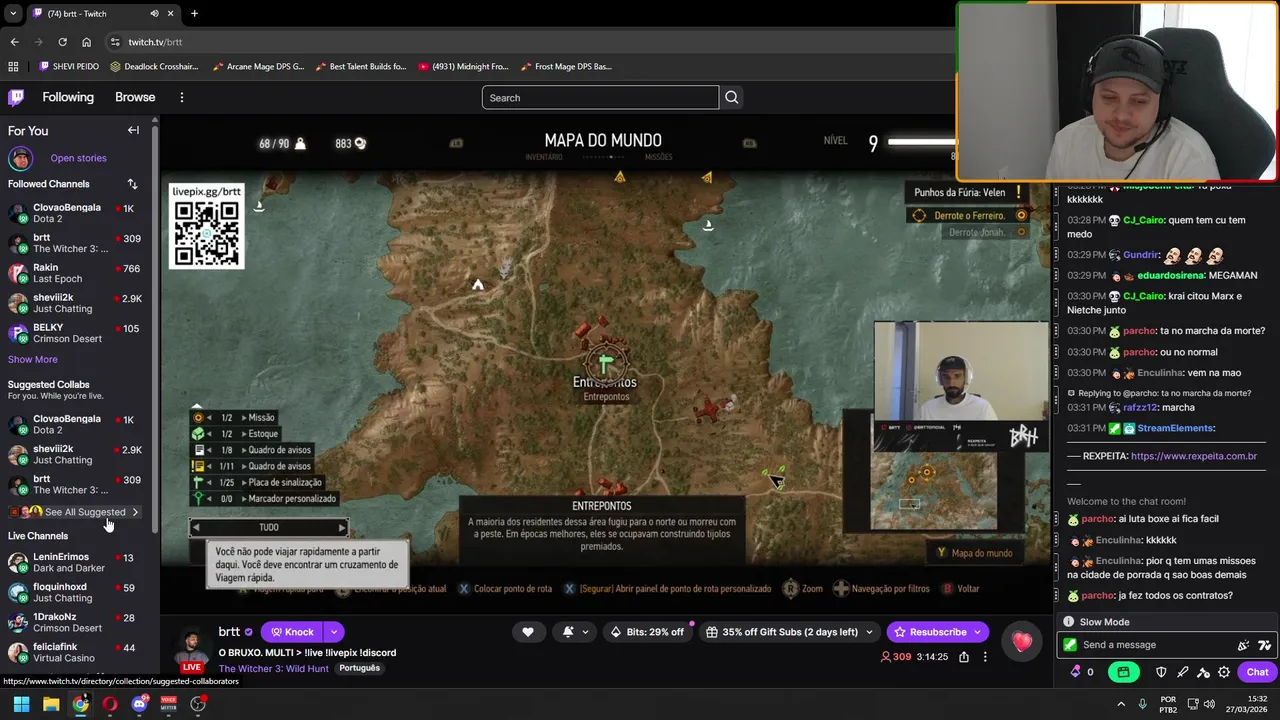1280x720 pixels.
Task: Open the chat identity badge icon
Action: tap(1070, 645)
